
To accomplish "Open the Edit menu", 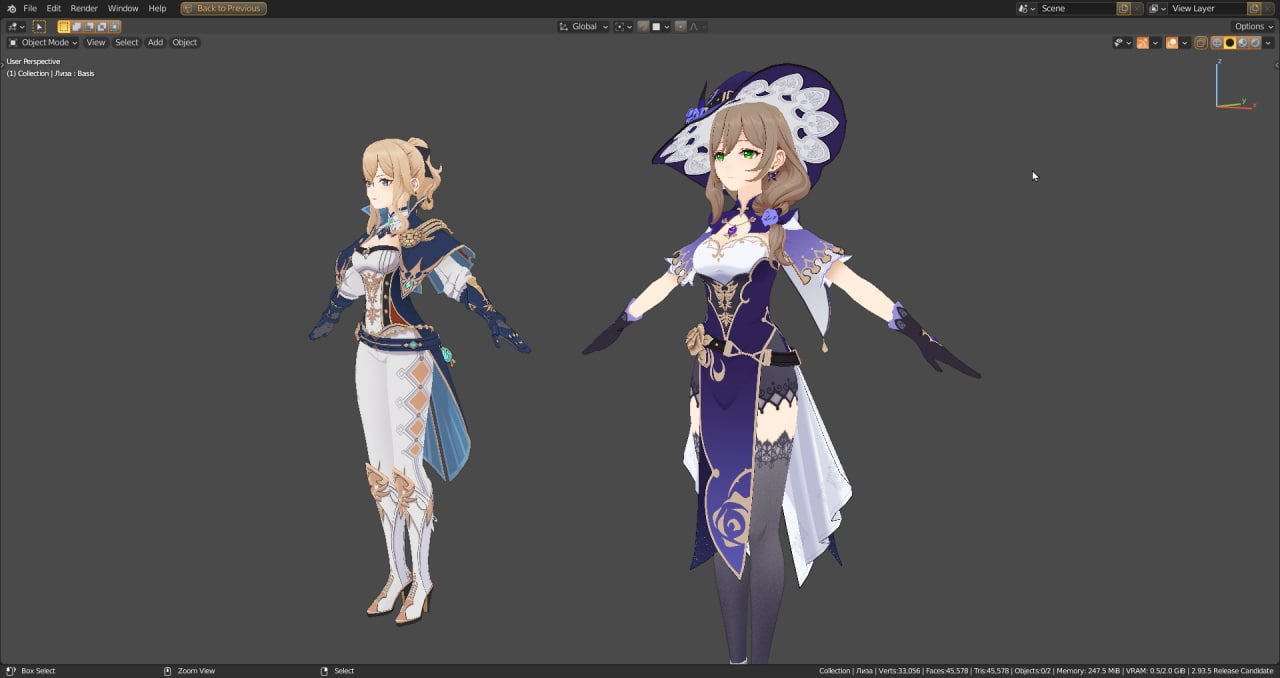I will [54, 8].
